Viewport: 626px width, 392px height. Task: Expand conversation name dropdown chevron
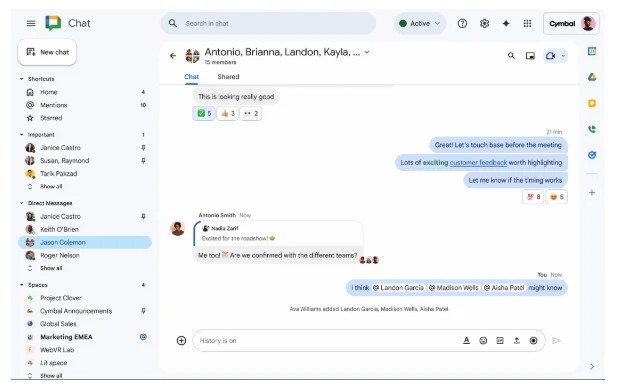pyautogui.click(x=367, y=52)
